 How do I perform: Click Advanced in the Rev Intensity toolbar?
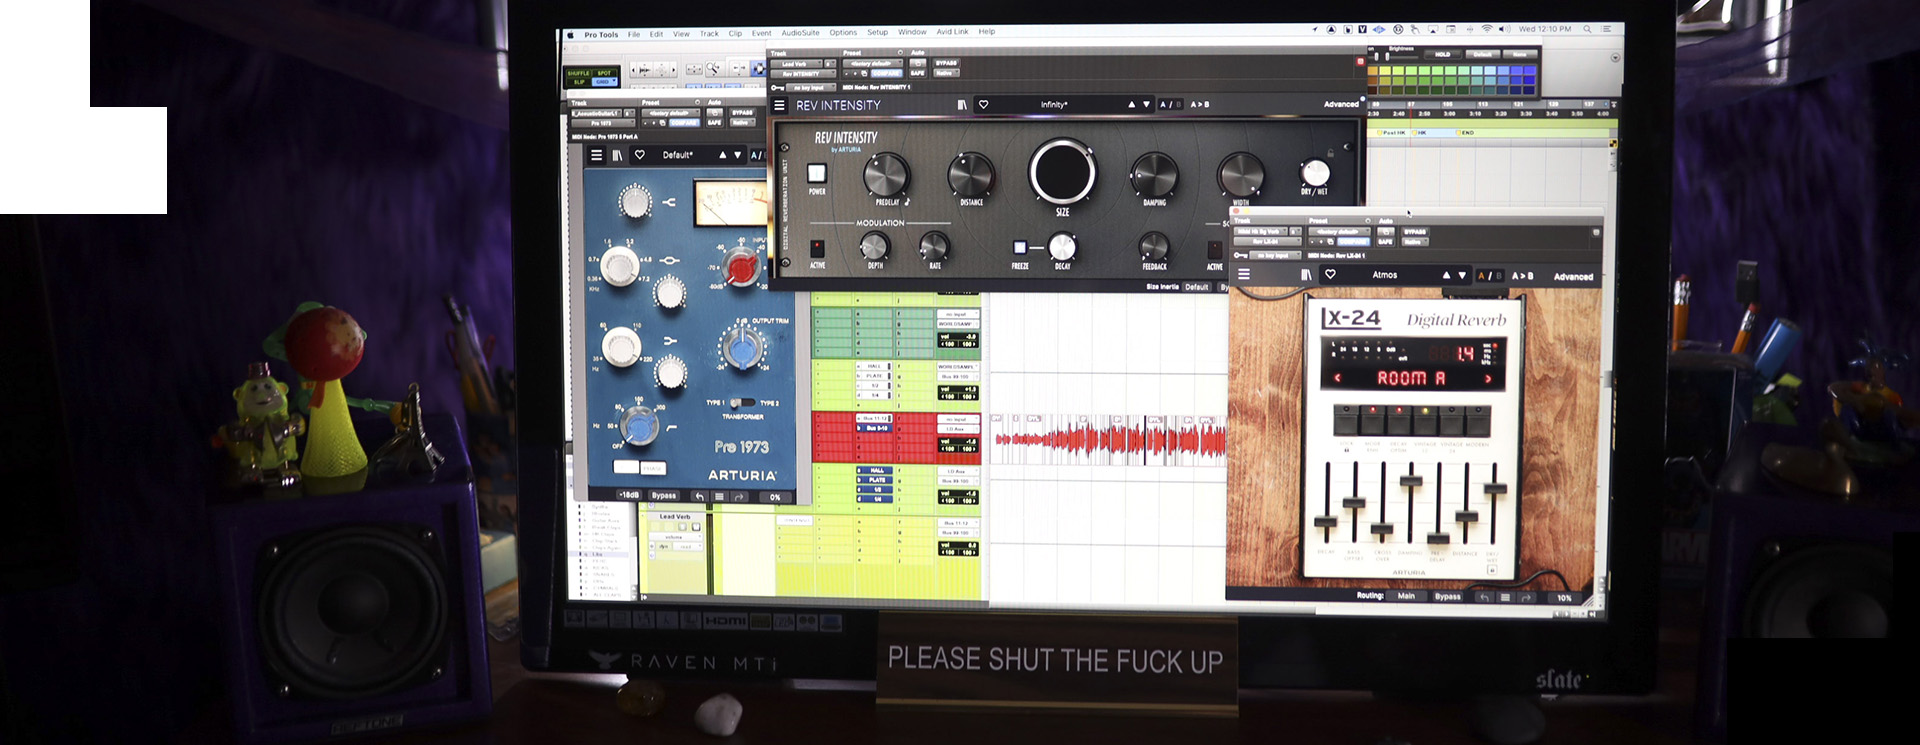1341,104
